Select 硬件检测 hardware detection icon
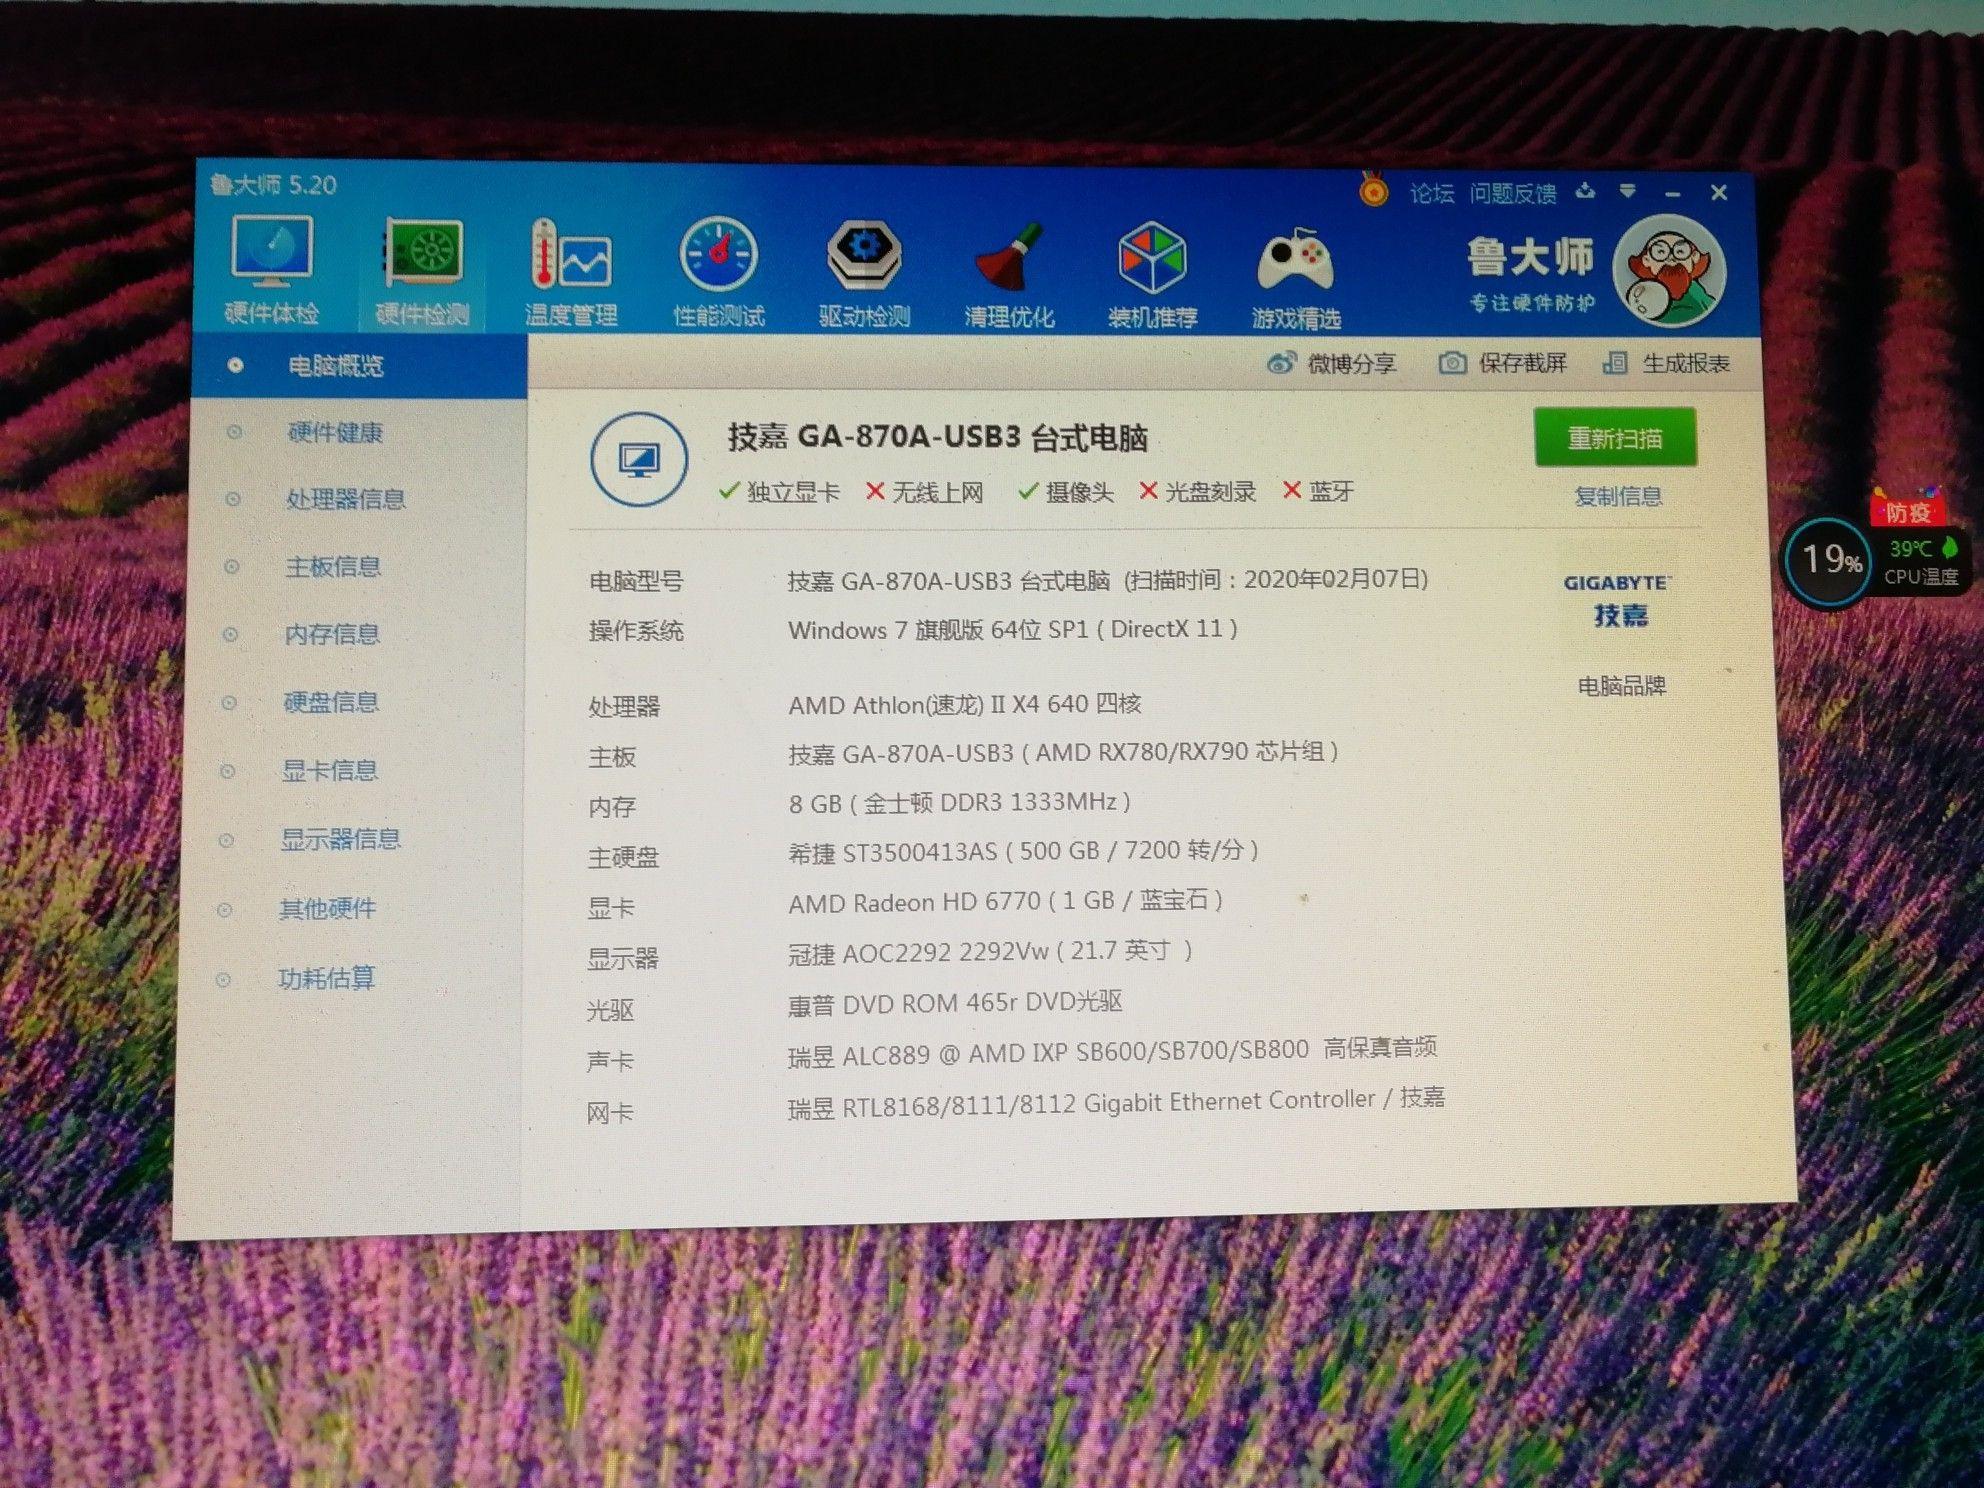The height and width of the screenshot is (1488, 1984). click(x=422, y=270)
